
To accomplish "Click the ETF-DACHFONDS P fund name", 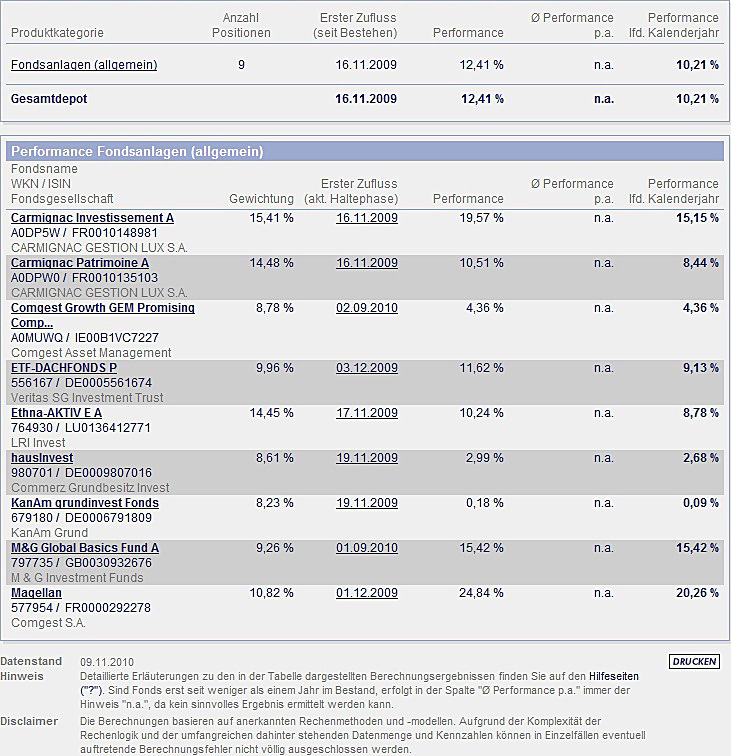I will coord(64,368).
